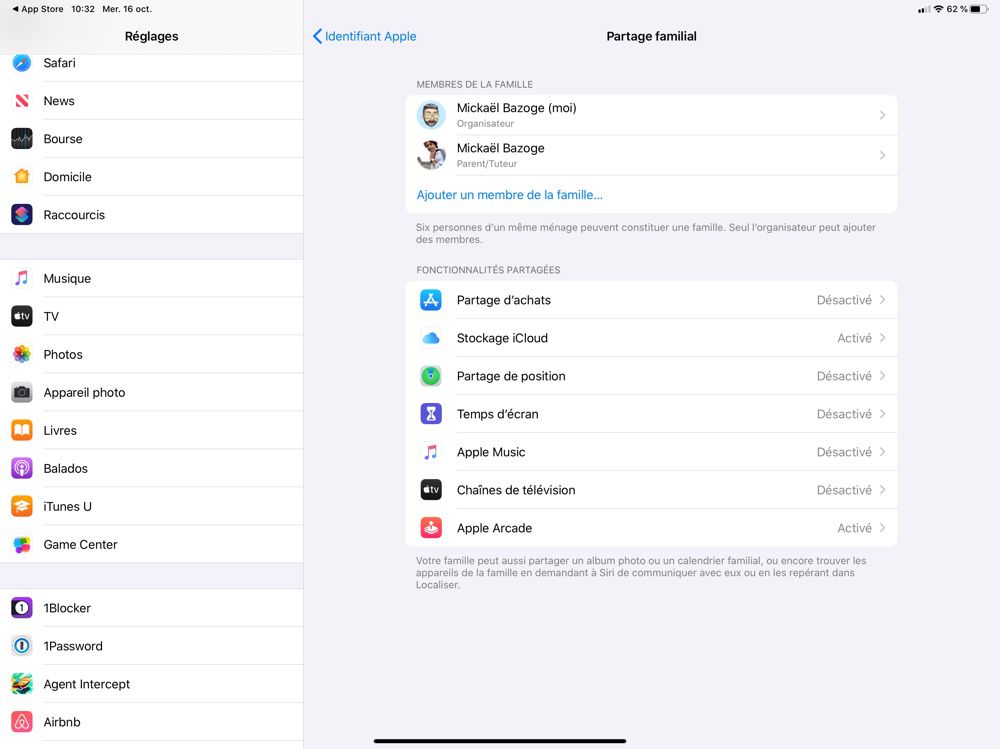Tap the Livres label in sidebar
Image resolution: width=1000 pixels, height=749 pixels.
tap(60, 430)
